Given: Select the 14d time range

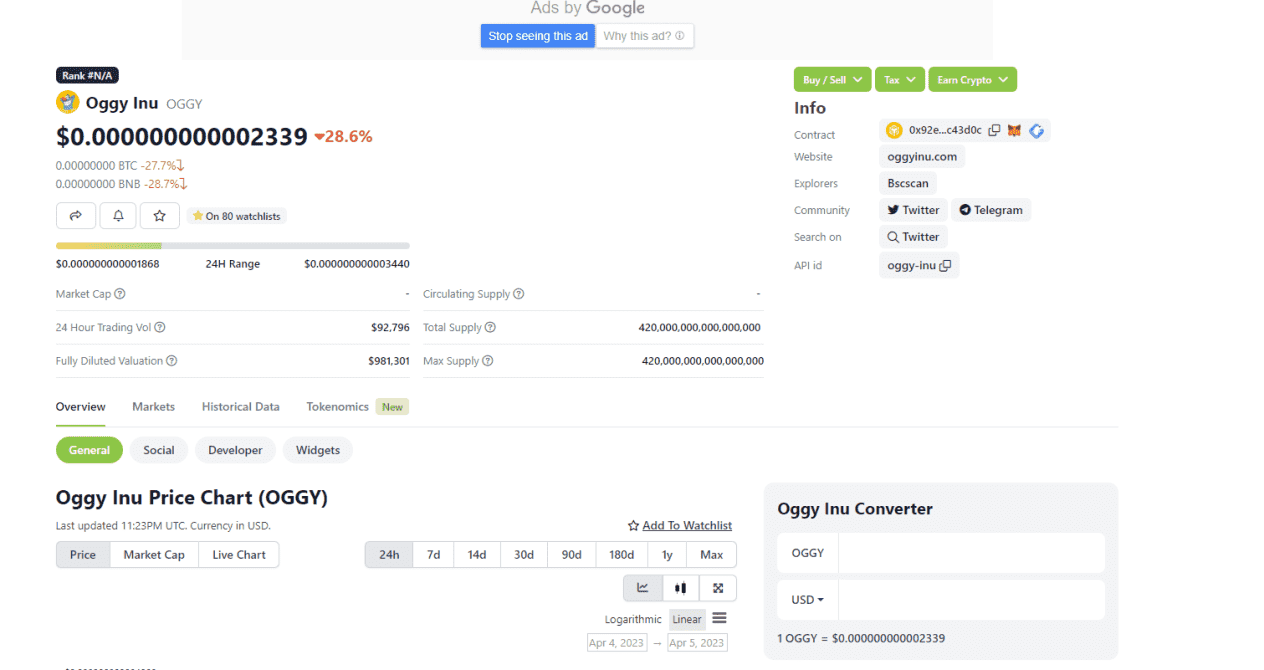Looking at the screenshot, I should [x=477, y=555].
